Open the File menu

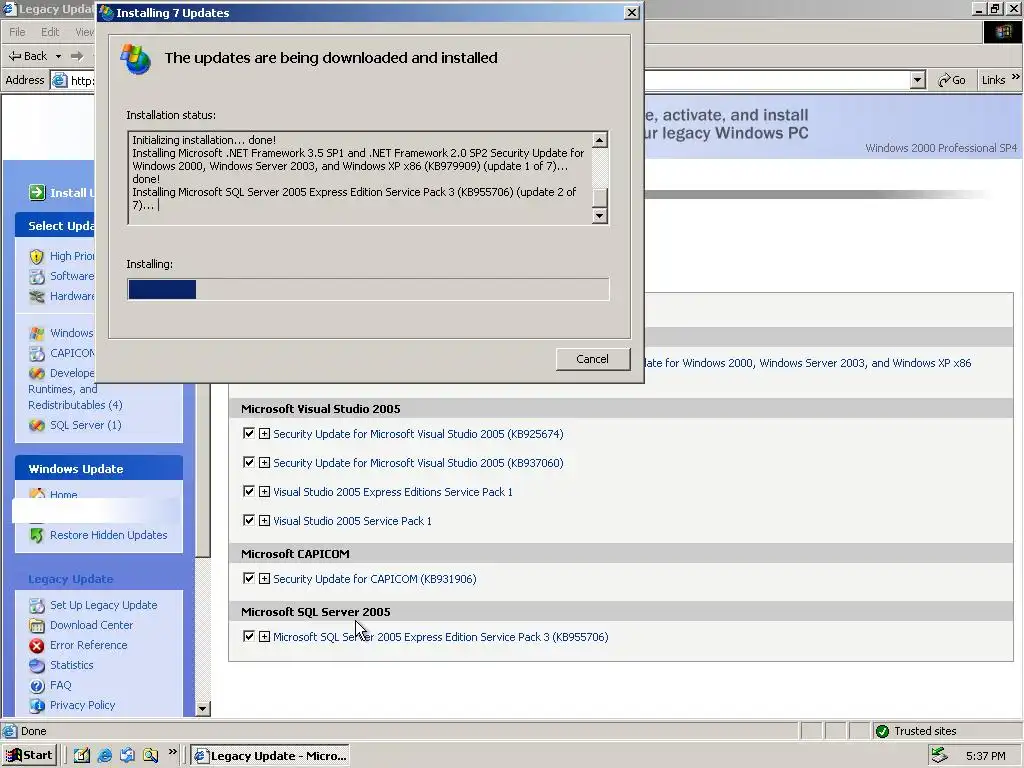pyautogui.click(x=17, y=32)
